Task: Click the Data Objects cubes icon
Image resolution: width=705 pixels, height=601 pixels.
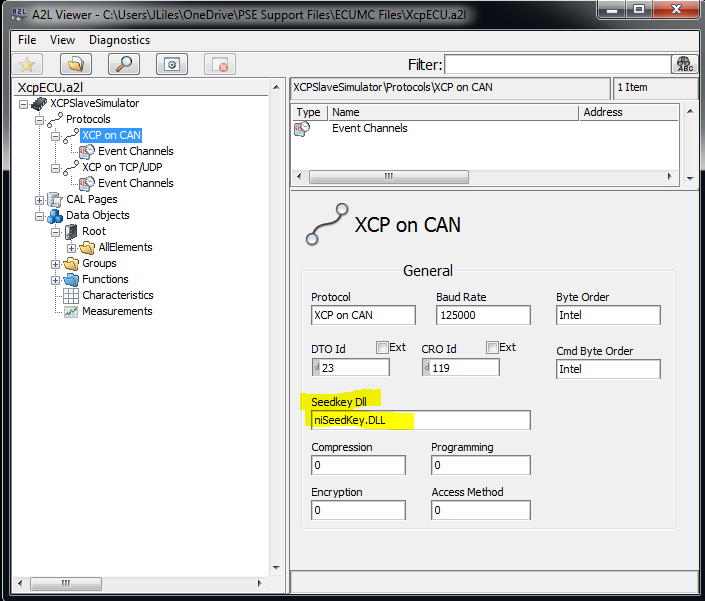Action: click(x=55, y=216)
